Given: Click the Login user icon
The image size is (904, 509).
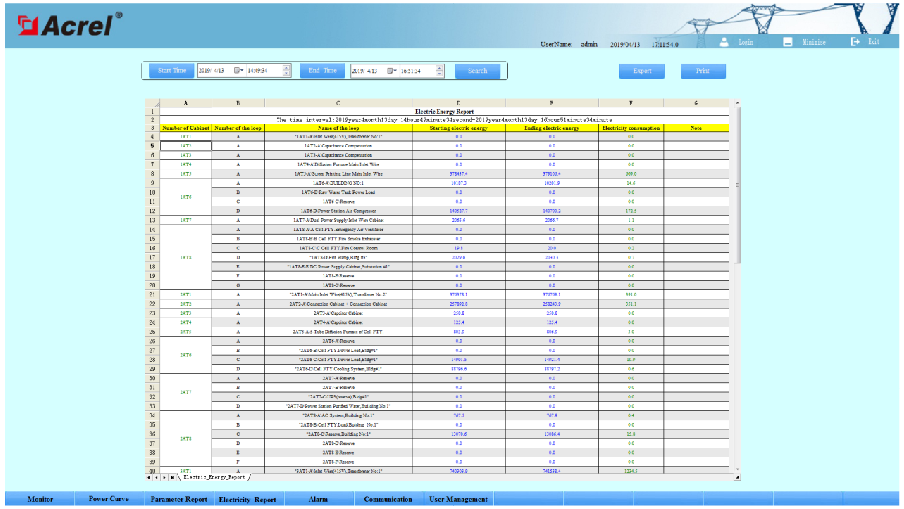Looking at the screenshot, I should tap(725, 42).
